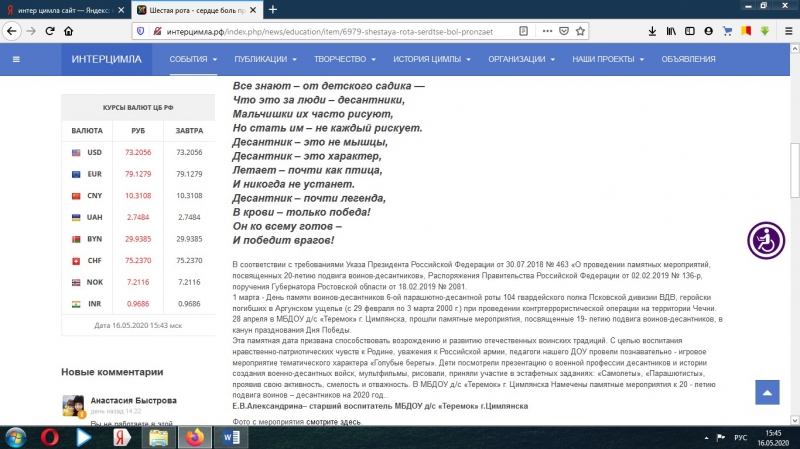This screenshot has width=800, height=449.
Task: Expand the НАШИ ПРОЕКТЫ menu
Action: pos(608,59)
